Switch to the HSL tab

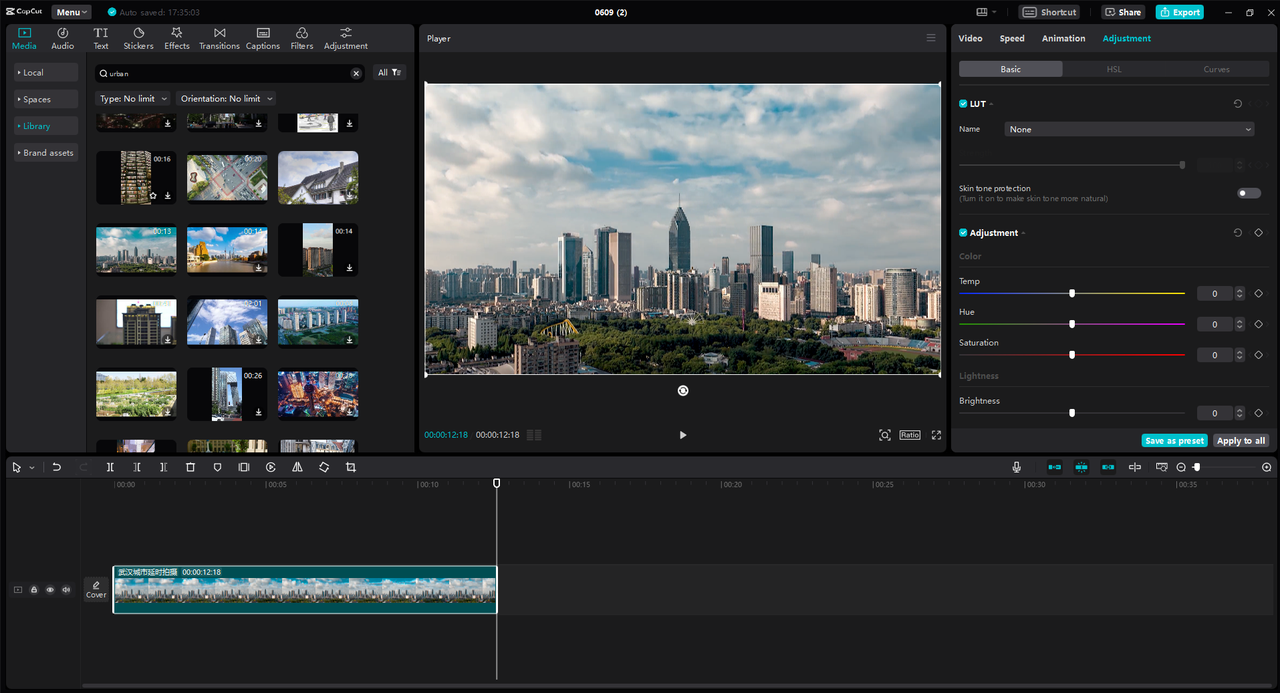(1113, 69)
